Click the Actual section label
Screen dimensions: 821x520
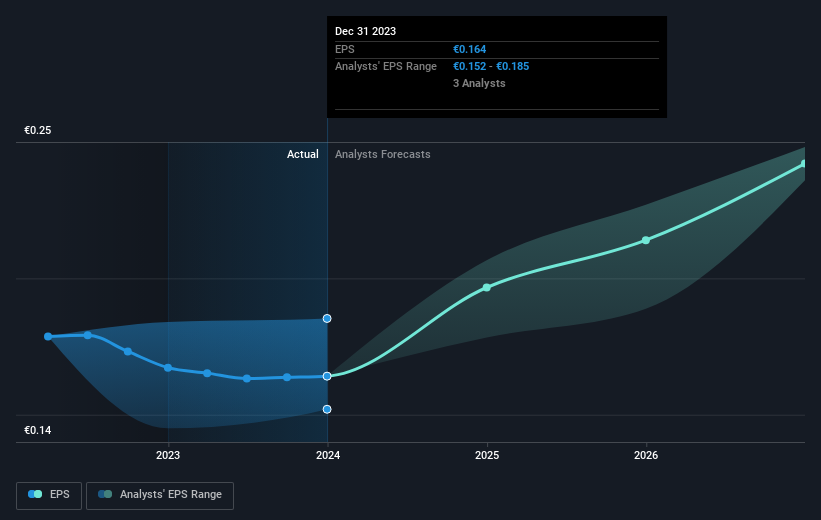point(303,154)
